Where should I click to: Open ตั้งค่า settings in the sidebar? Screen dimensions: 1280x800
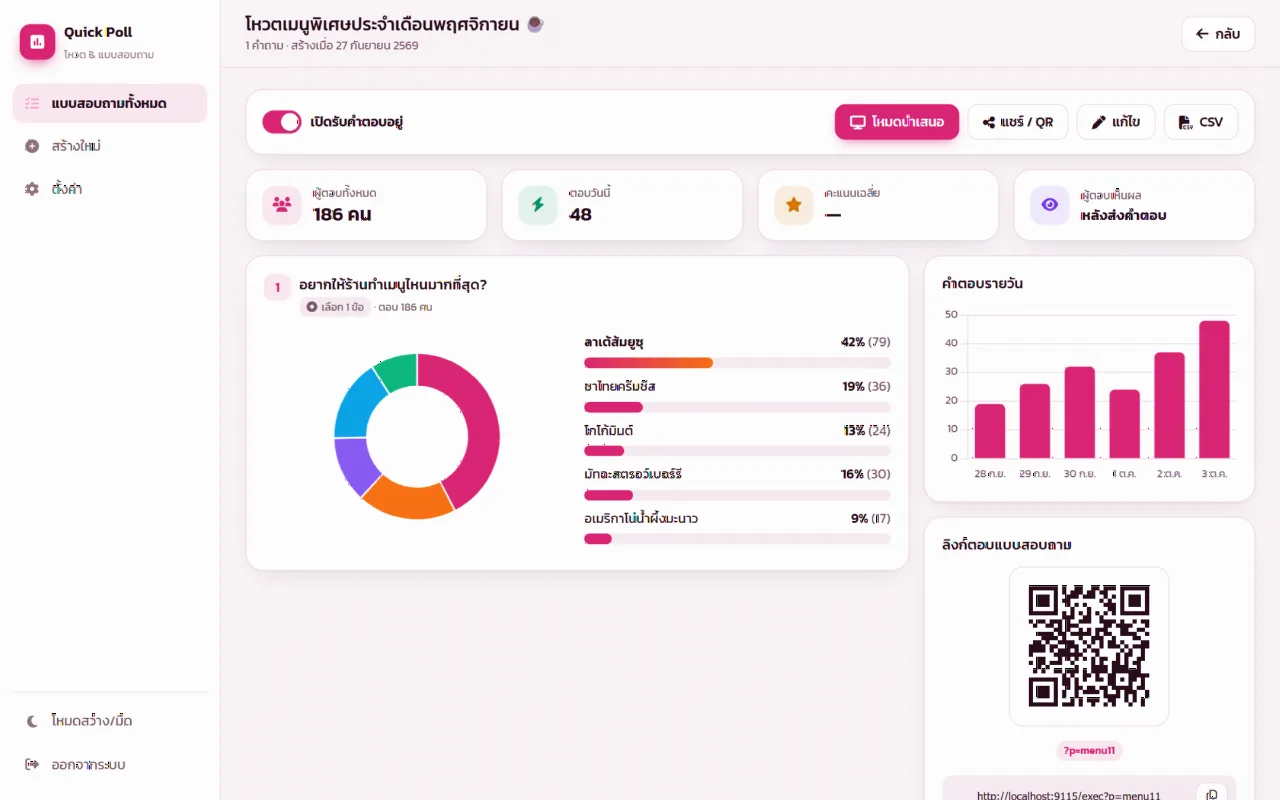click(110, 189)
